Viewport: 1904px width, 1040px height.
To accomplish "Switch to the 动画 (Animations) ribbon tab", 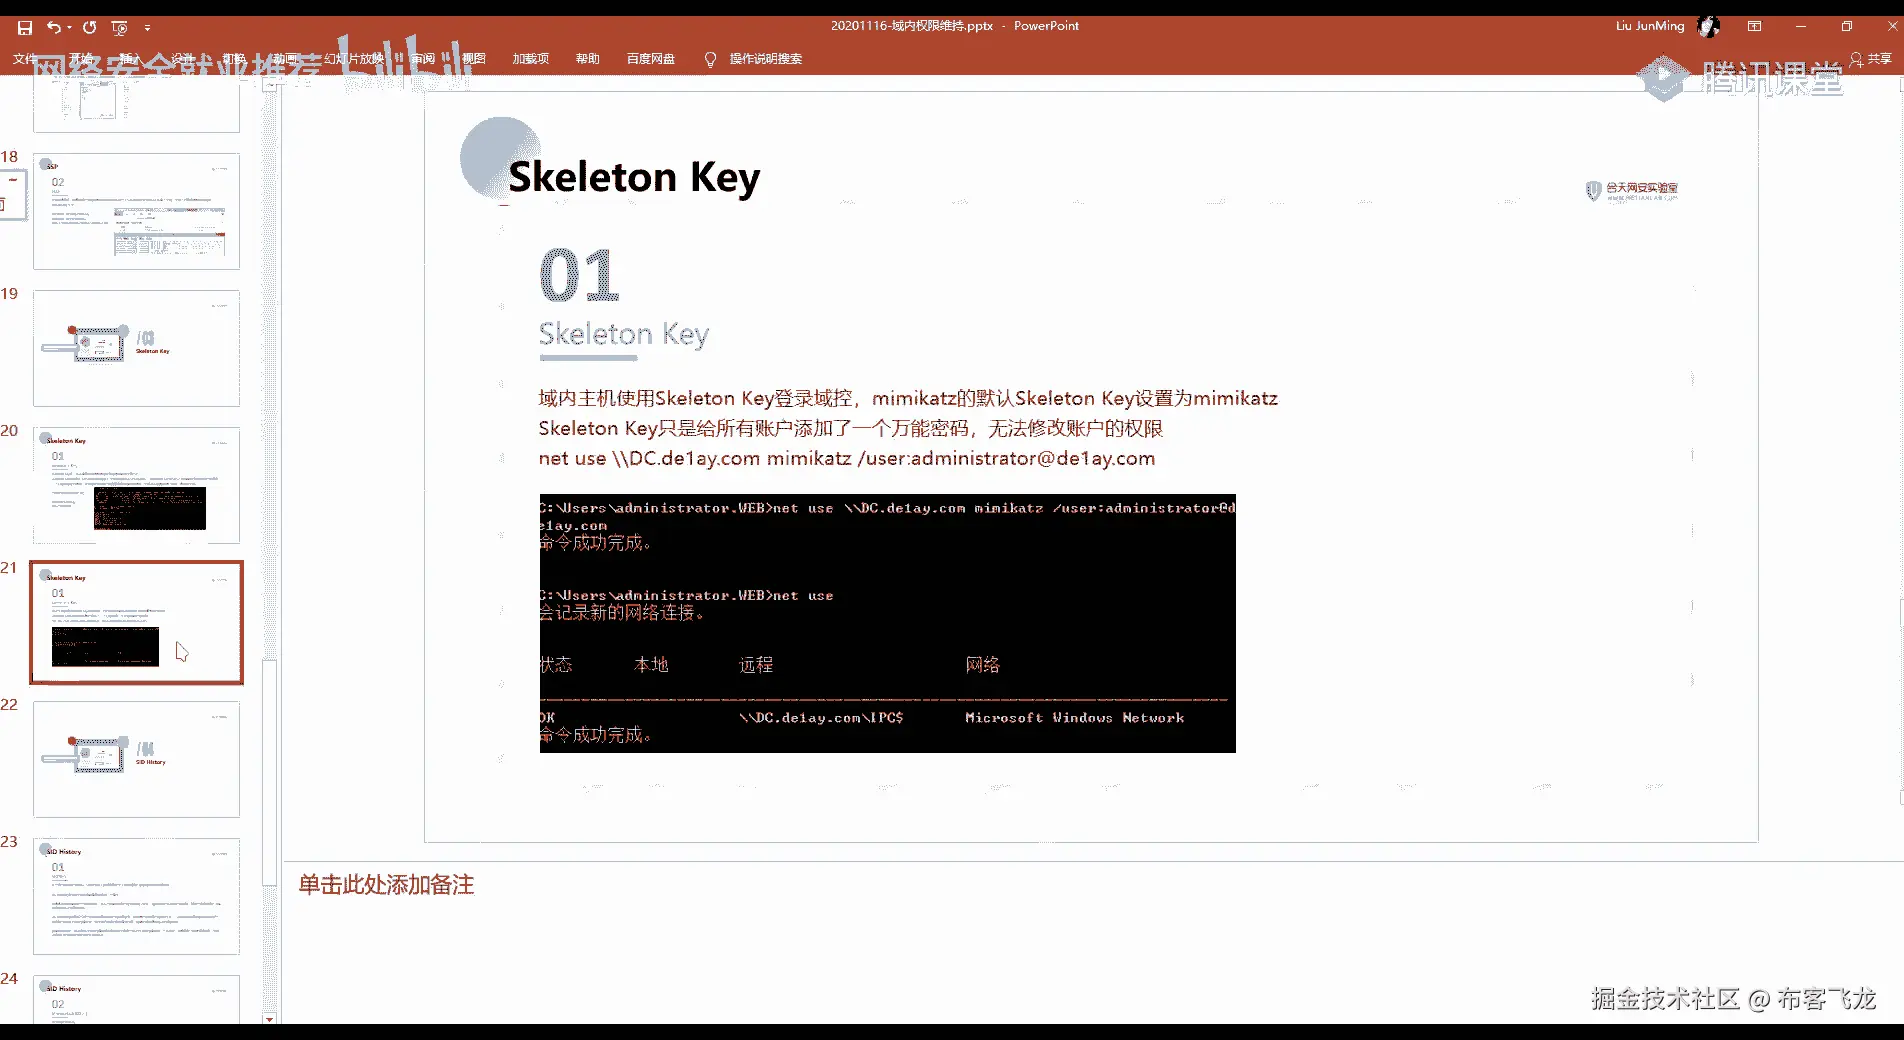I will coord(286,59).
